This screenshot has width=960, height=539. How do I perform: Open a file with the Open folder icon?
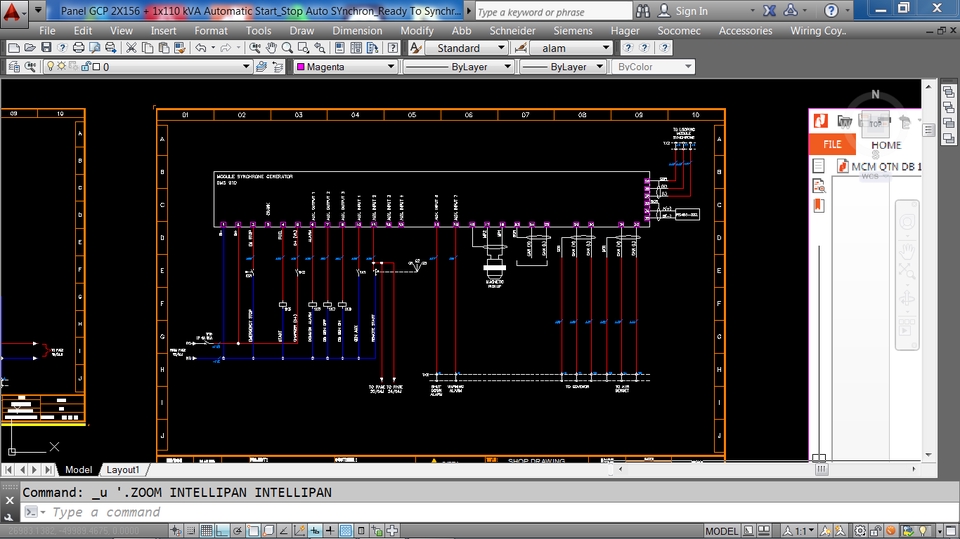pos(30,48)
